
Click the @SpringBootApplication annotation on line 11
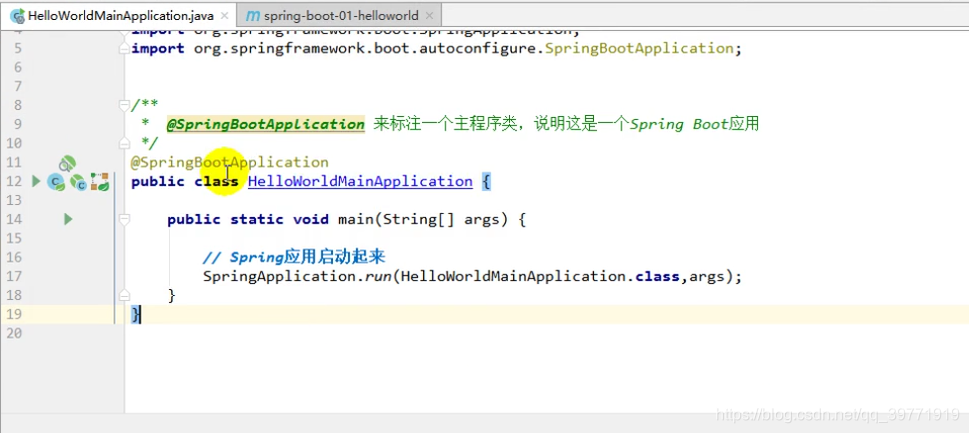[230, 162]
